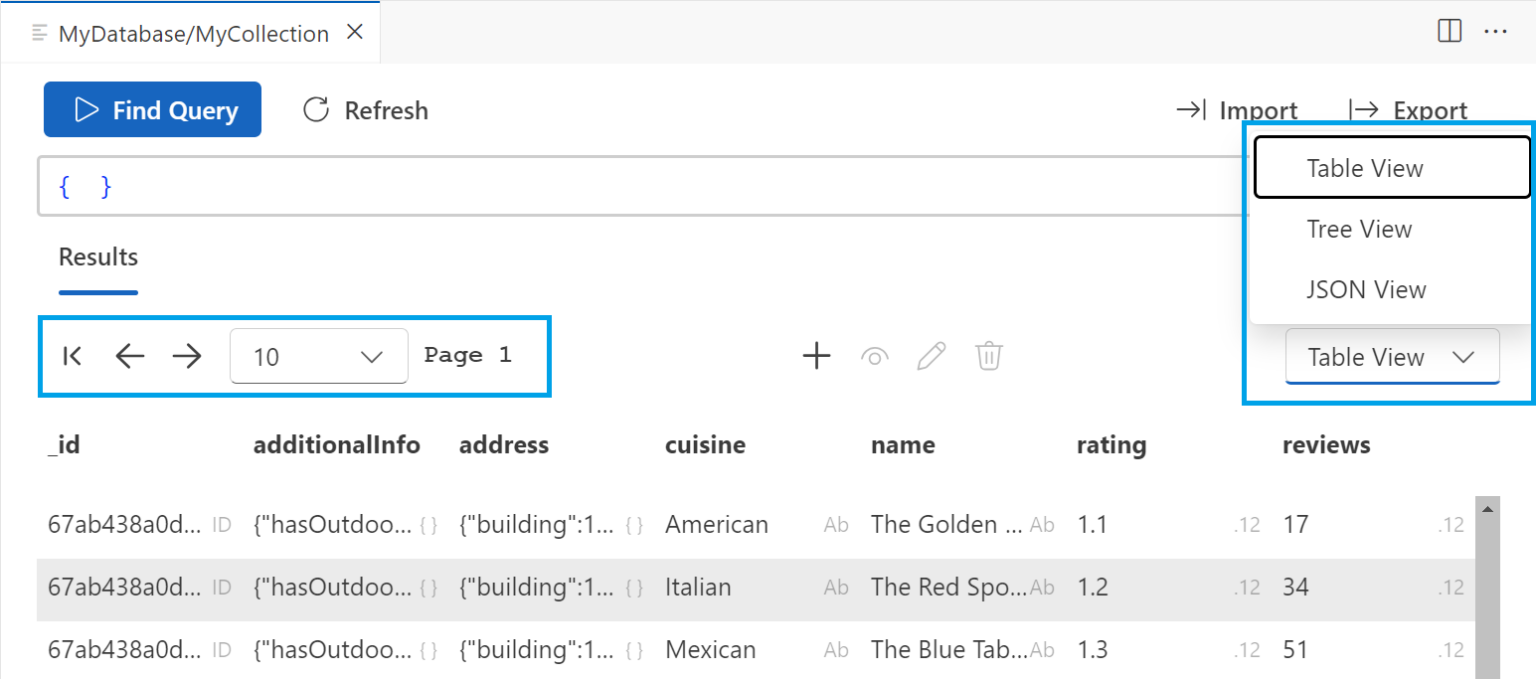This screenshot has width=1536, height=679.
Task: Select the Results tab
Action: click(97, 257)
